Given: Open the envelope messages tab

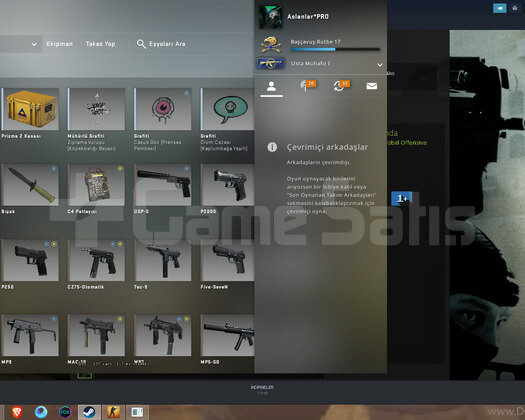Looking at the screenshot, I should click(x=372, y=86).
